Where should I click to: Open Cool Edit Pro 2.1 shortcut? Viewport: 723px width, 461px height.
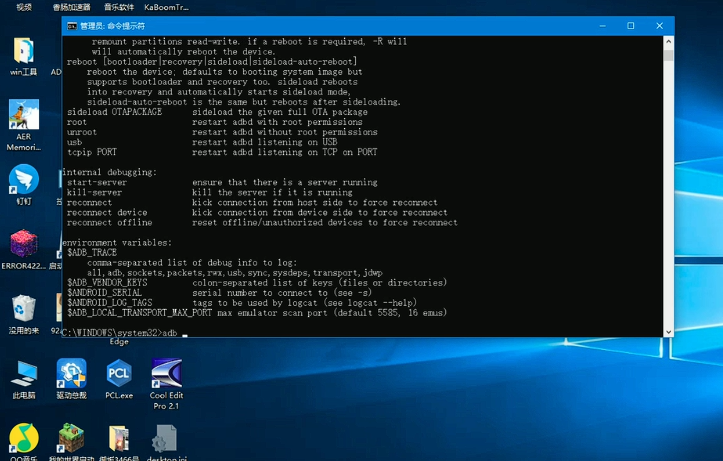(x=166, y=373)
